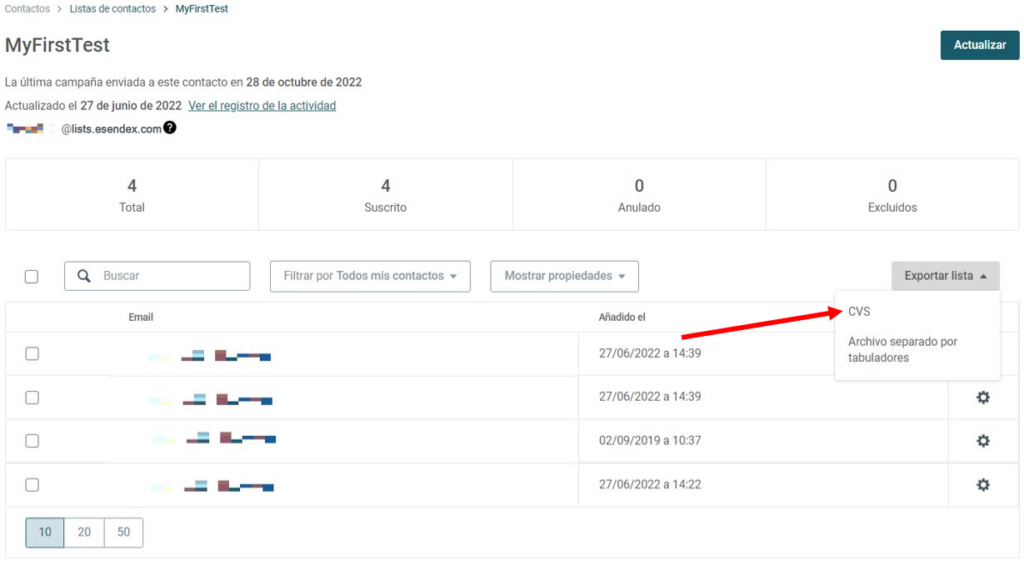Open settings gear for 27/06/2022 14:22 contact
This screenshot has width=1024, height=561.
tap(982, 485)
